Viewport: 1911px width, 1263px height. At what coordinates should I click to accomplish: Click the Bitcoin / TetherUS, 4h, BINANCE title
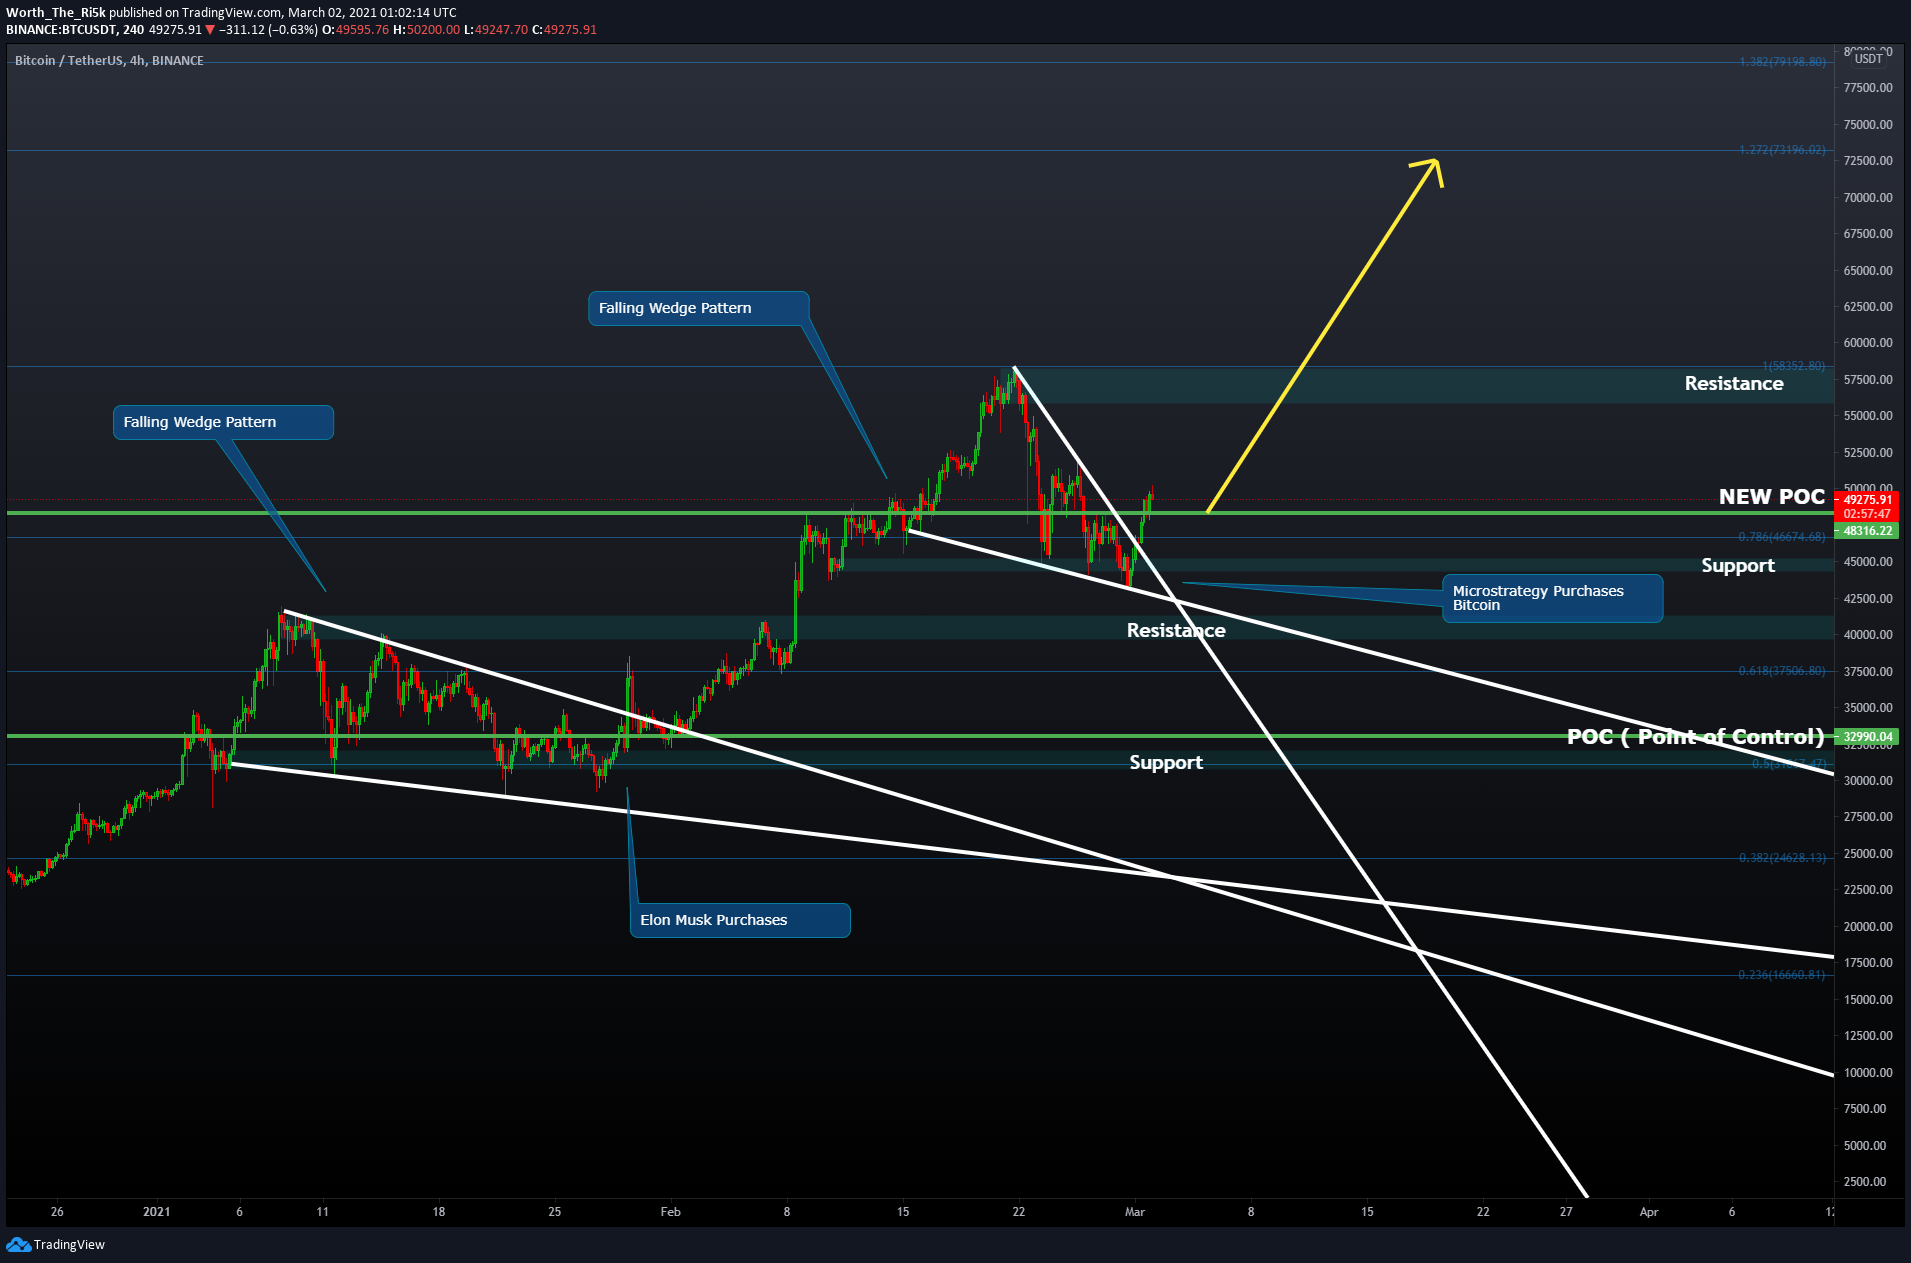click(x=109, y=61)
